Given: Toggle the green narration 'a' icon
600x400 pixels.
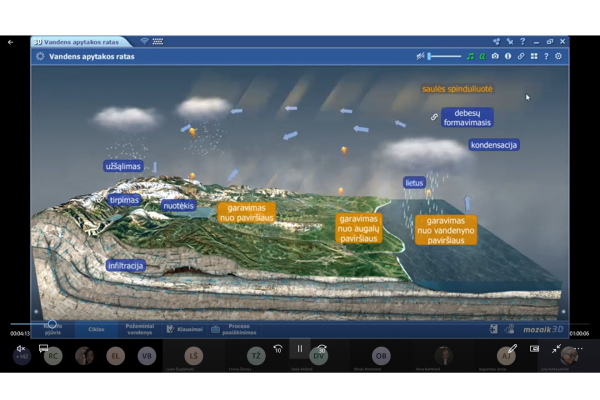Looking at the screenshot, I should (483, 56).
